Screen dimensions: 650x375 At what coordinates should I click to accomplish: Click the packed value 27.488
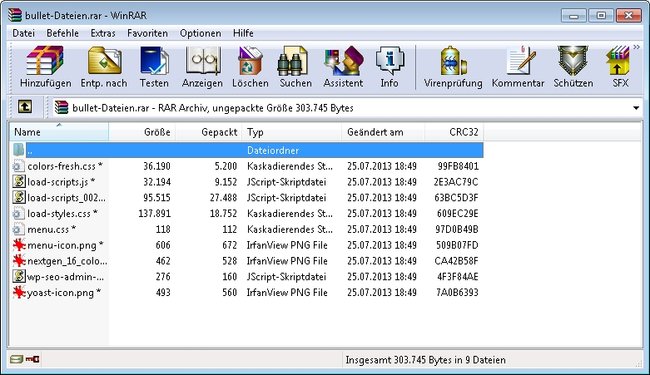(223, 198)
